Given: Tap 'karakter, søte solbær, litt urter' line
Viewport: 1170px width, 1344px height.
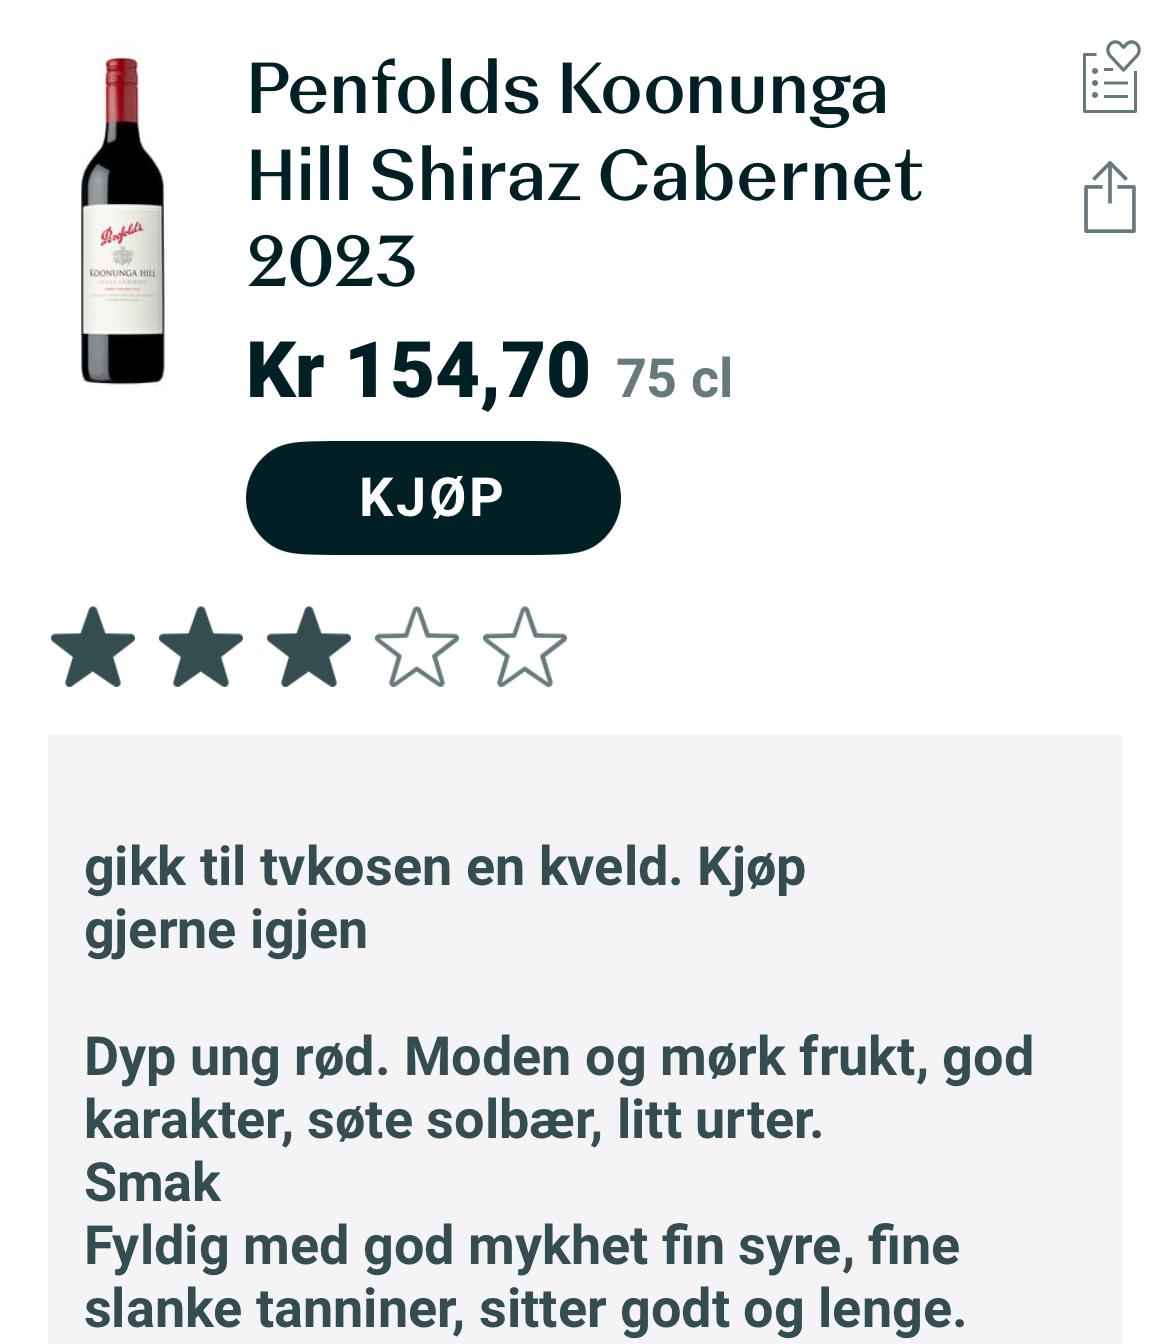Looking at the screenshot, I should point(453,1120).
